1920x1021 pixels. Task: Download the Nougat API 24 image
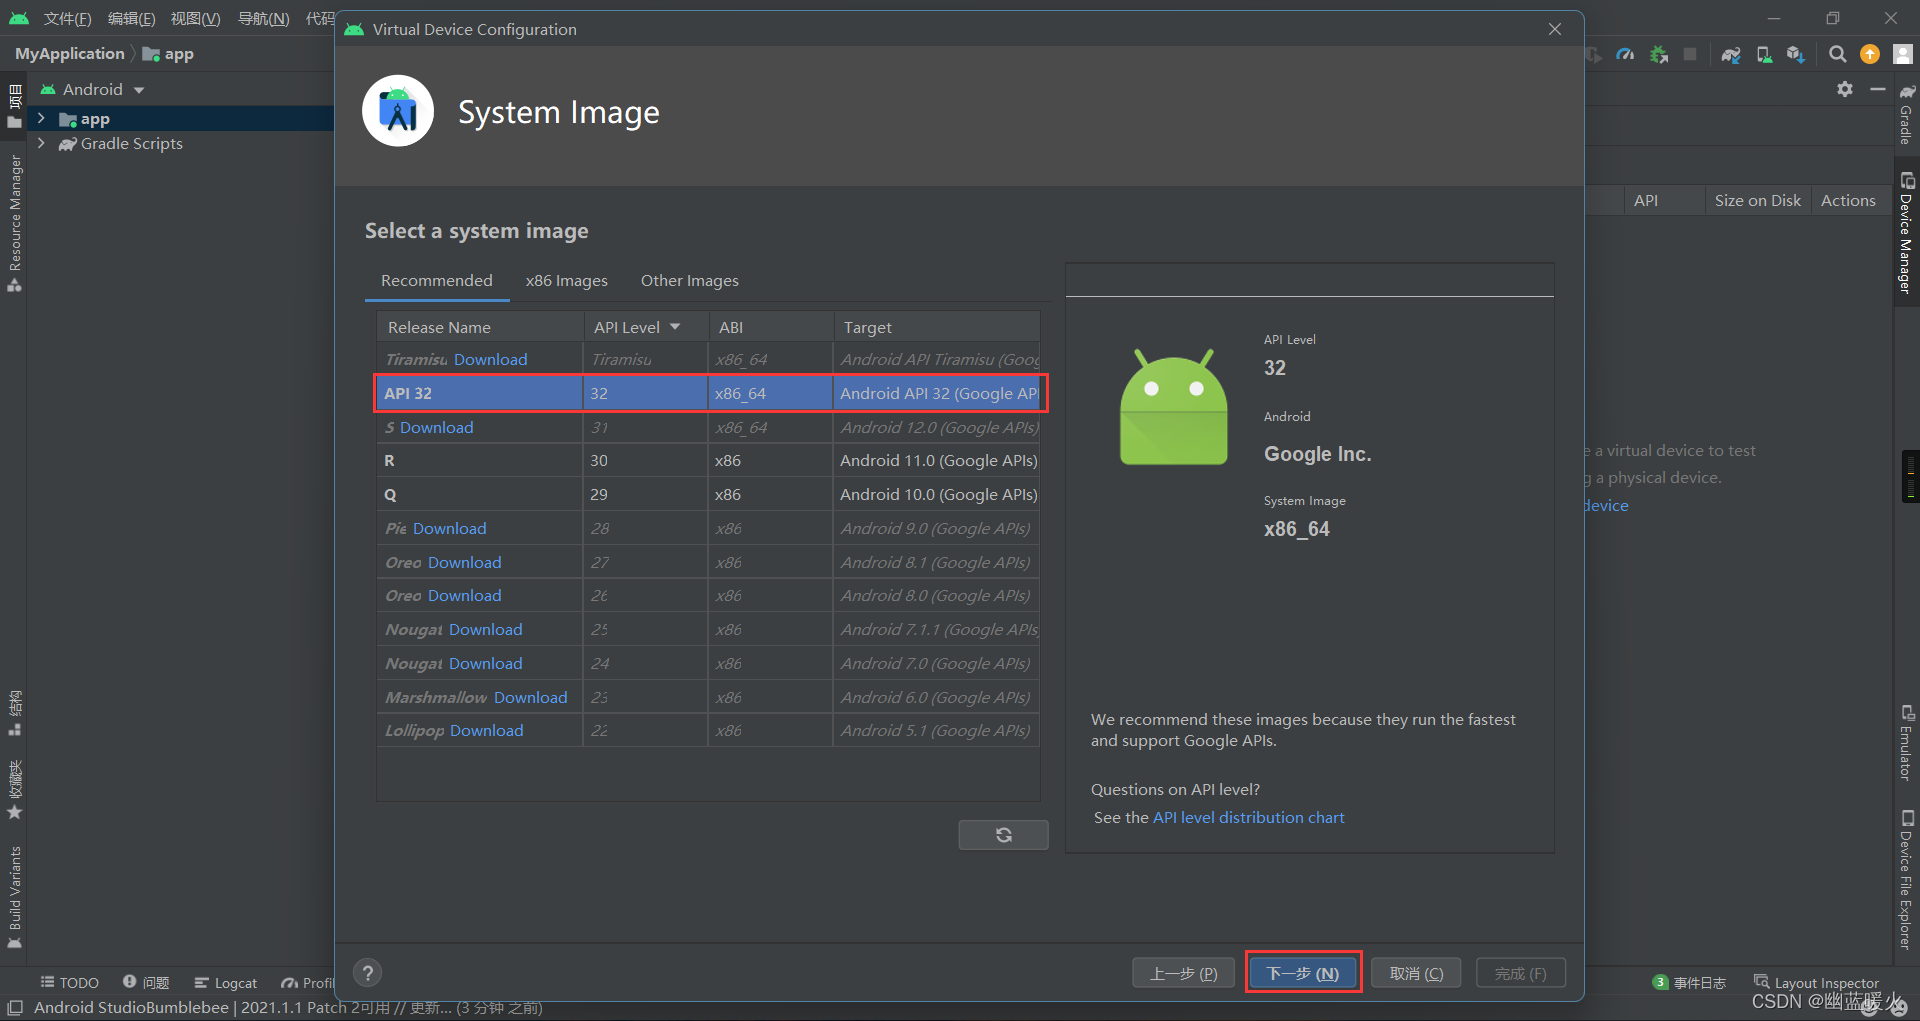[x=486, y=663]
